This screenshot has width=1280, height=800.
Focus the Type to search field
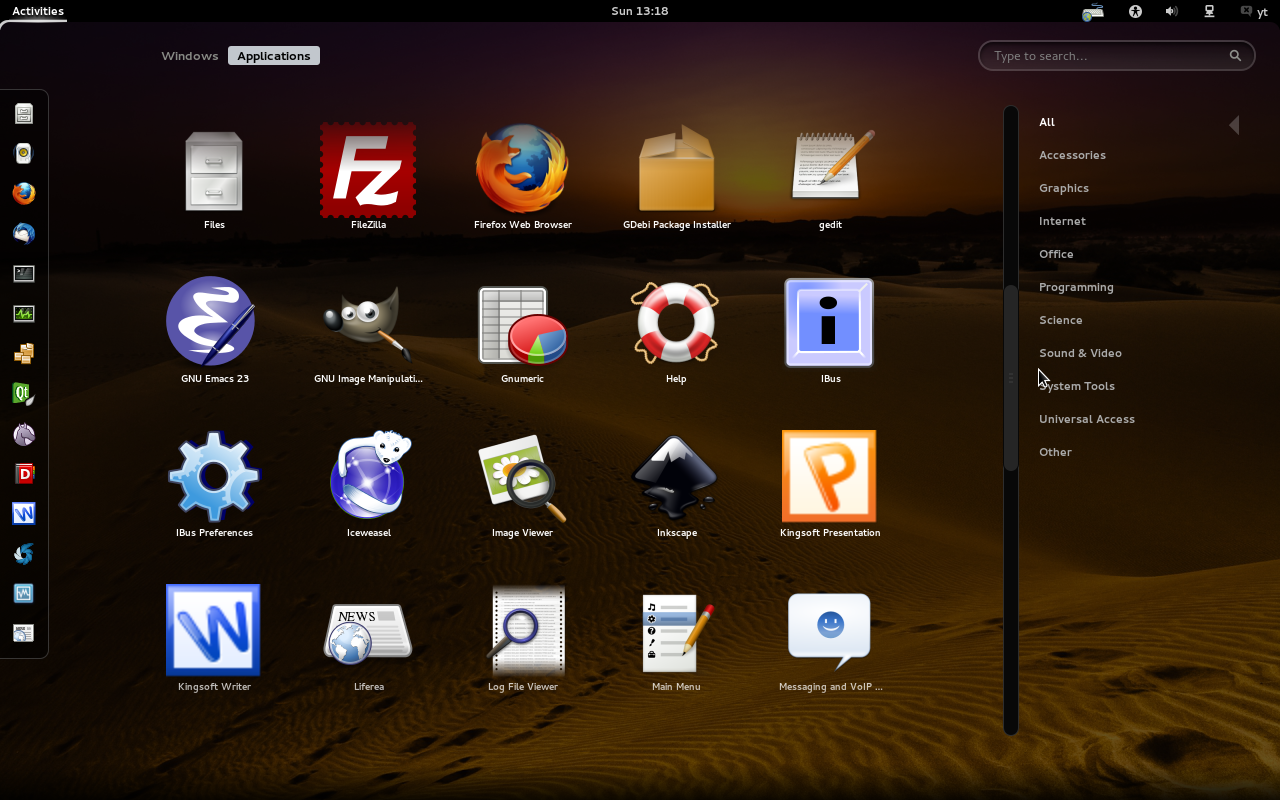coord(1116,56)
